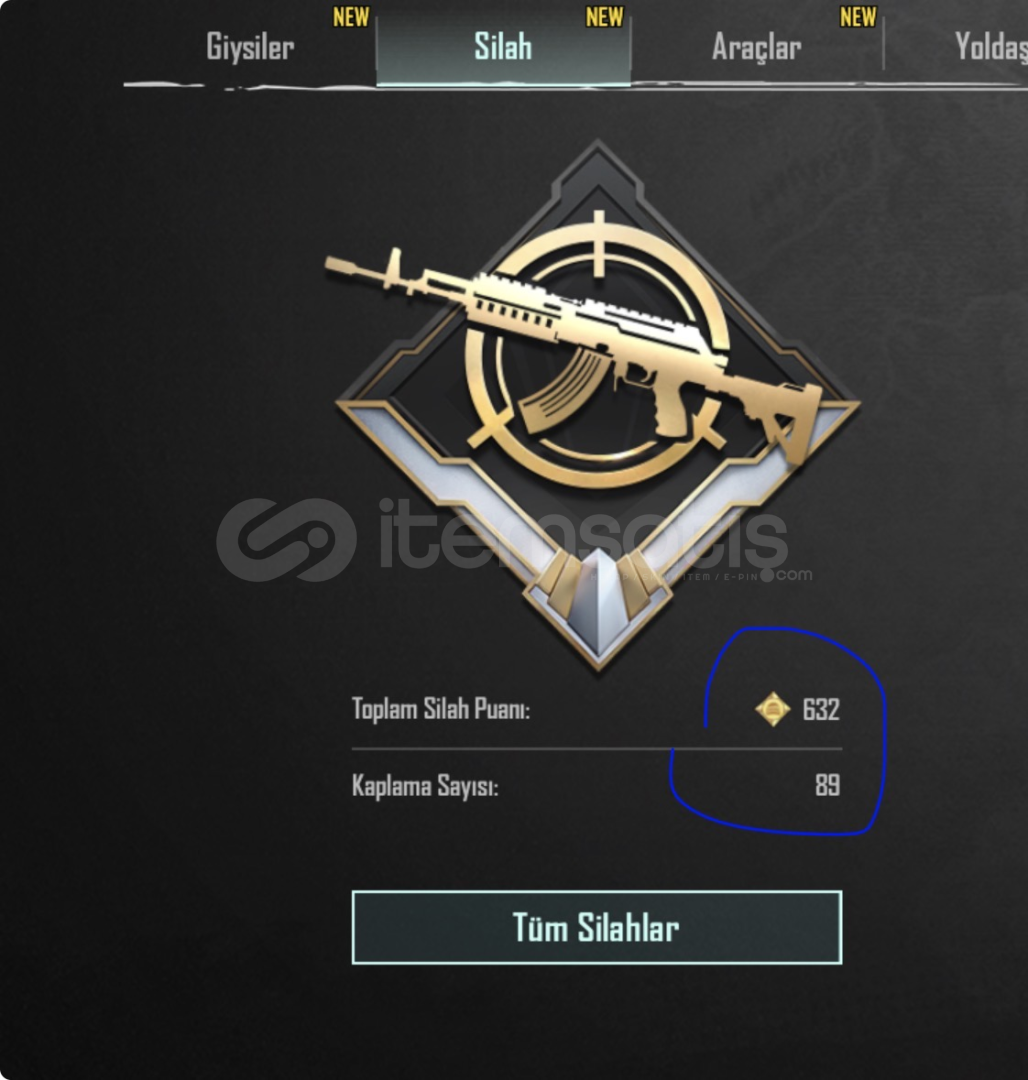Open the Giysiler tab
The image size is (1028, 1080).
(250, 47)
